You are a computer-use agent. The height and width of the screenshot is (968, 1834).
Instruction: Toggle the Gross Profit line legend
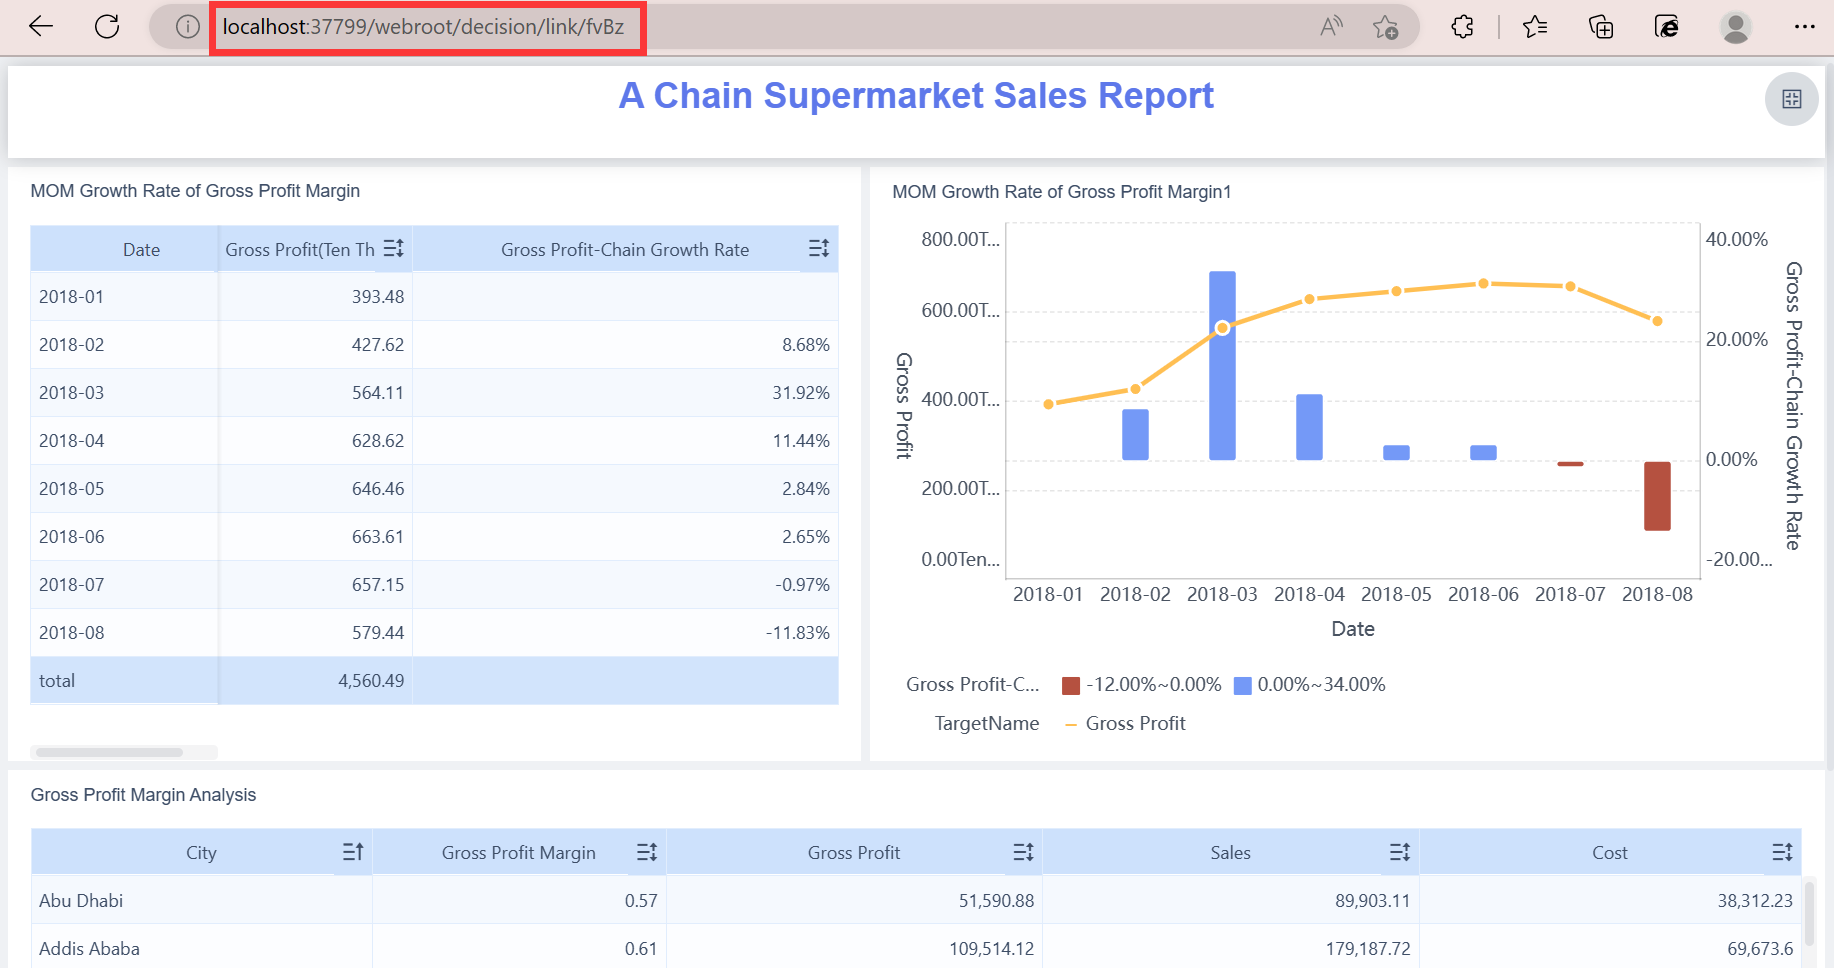pos(1124,722)
